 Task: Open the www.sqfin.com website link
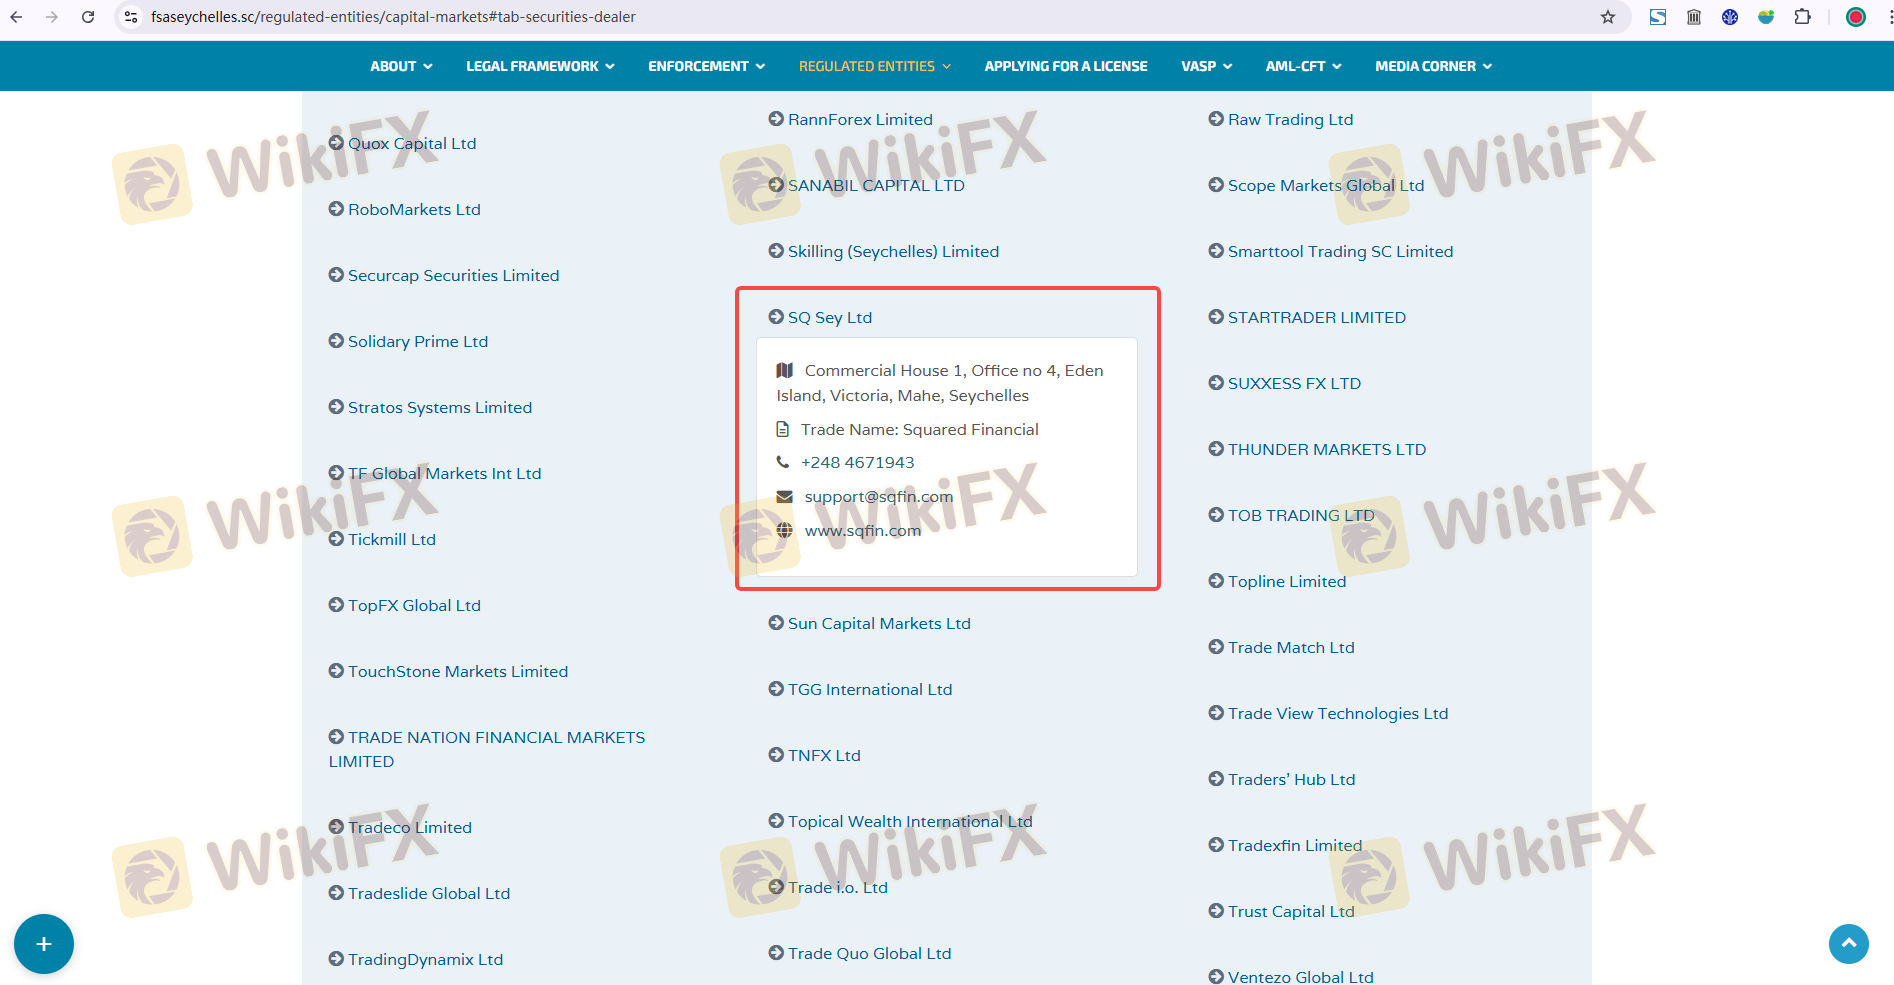[862, 530]
